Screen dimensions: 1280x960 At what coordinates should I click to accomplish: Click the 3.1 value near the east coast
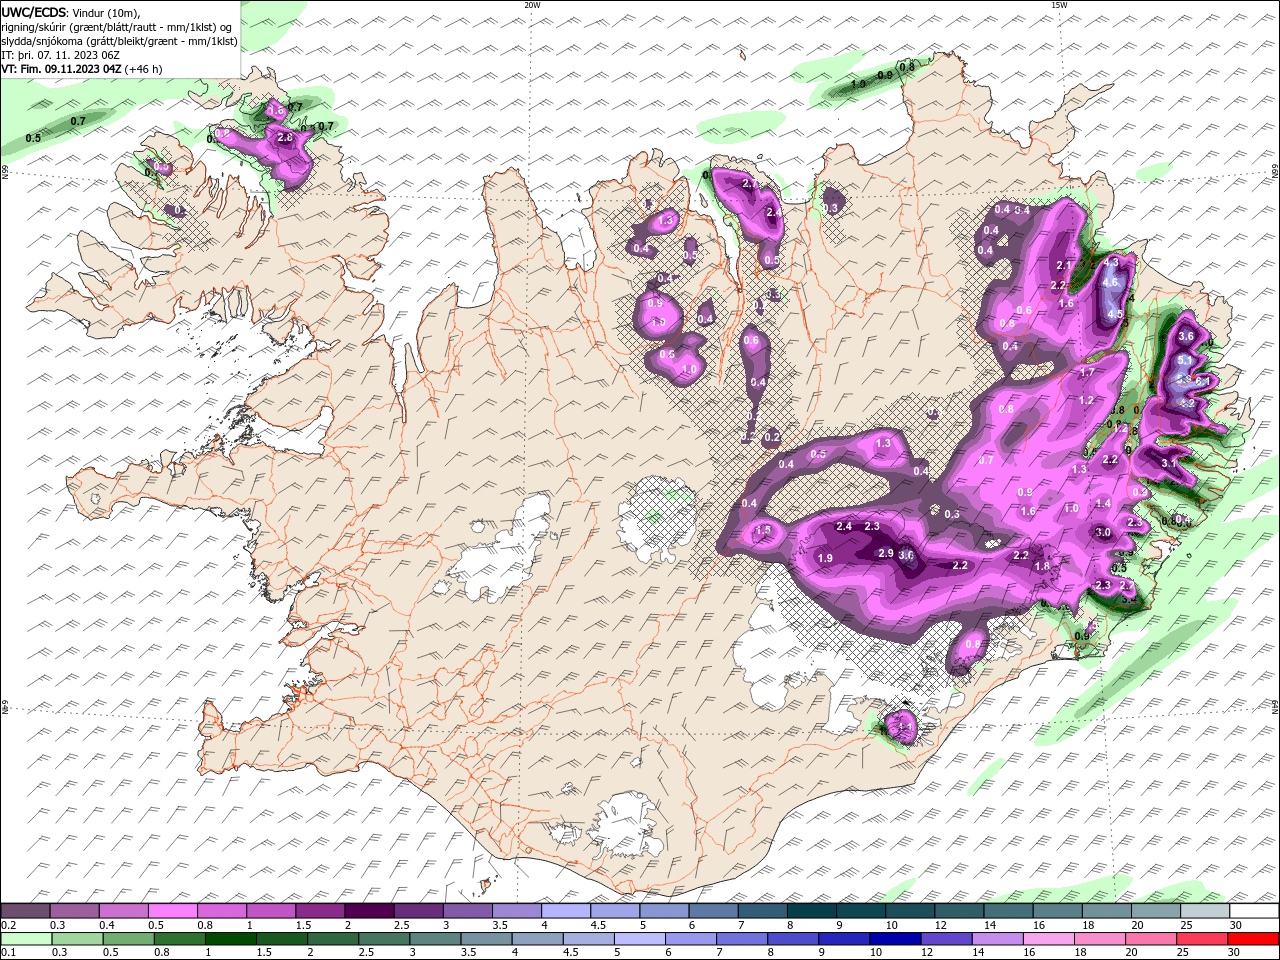(1169, 464)
